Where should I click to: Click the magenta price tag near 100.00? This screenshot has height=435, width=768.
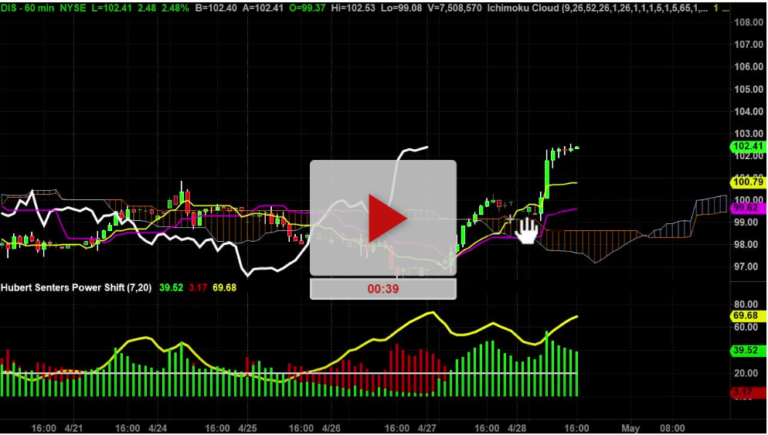(x=748, y=208)
